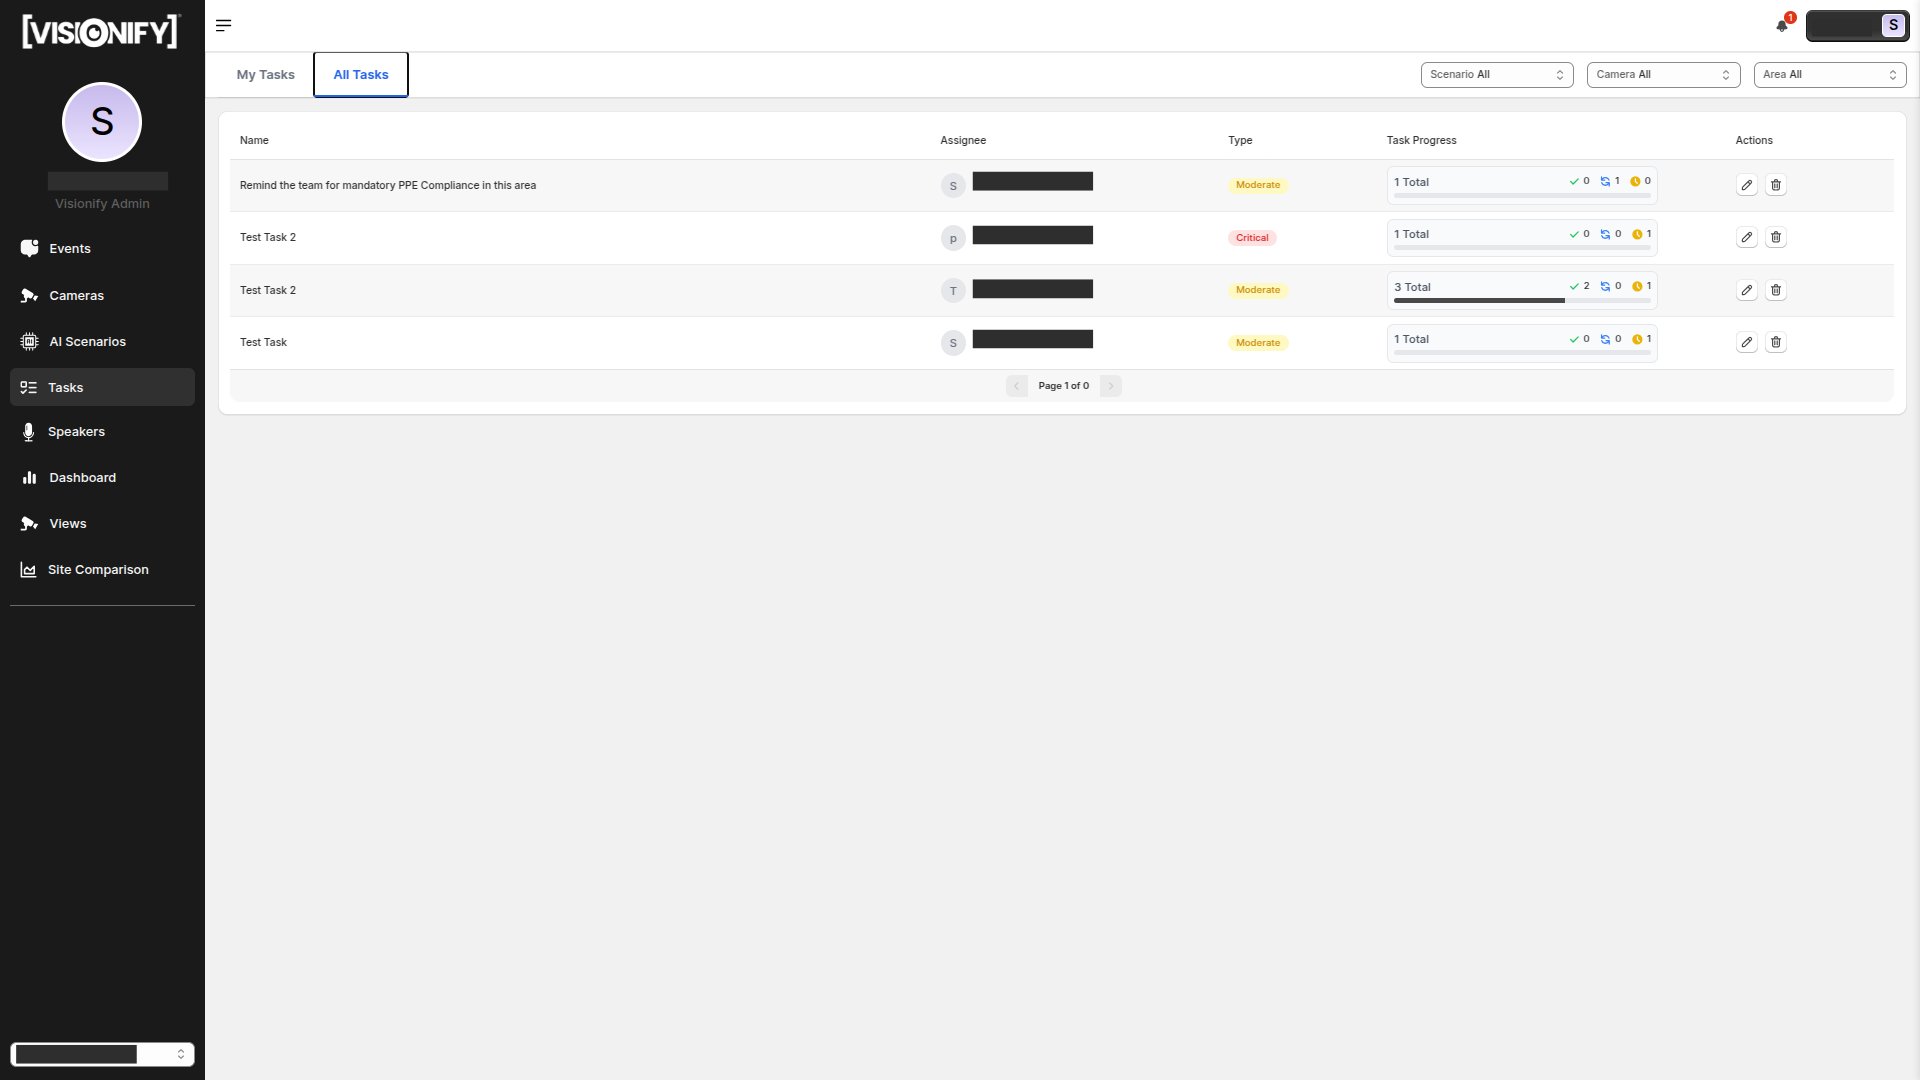This screenshot has height=1080, width=1920.
Task: Open Dashboard in the sidebar
Action: (102, 478)
